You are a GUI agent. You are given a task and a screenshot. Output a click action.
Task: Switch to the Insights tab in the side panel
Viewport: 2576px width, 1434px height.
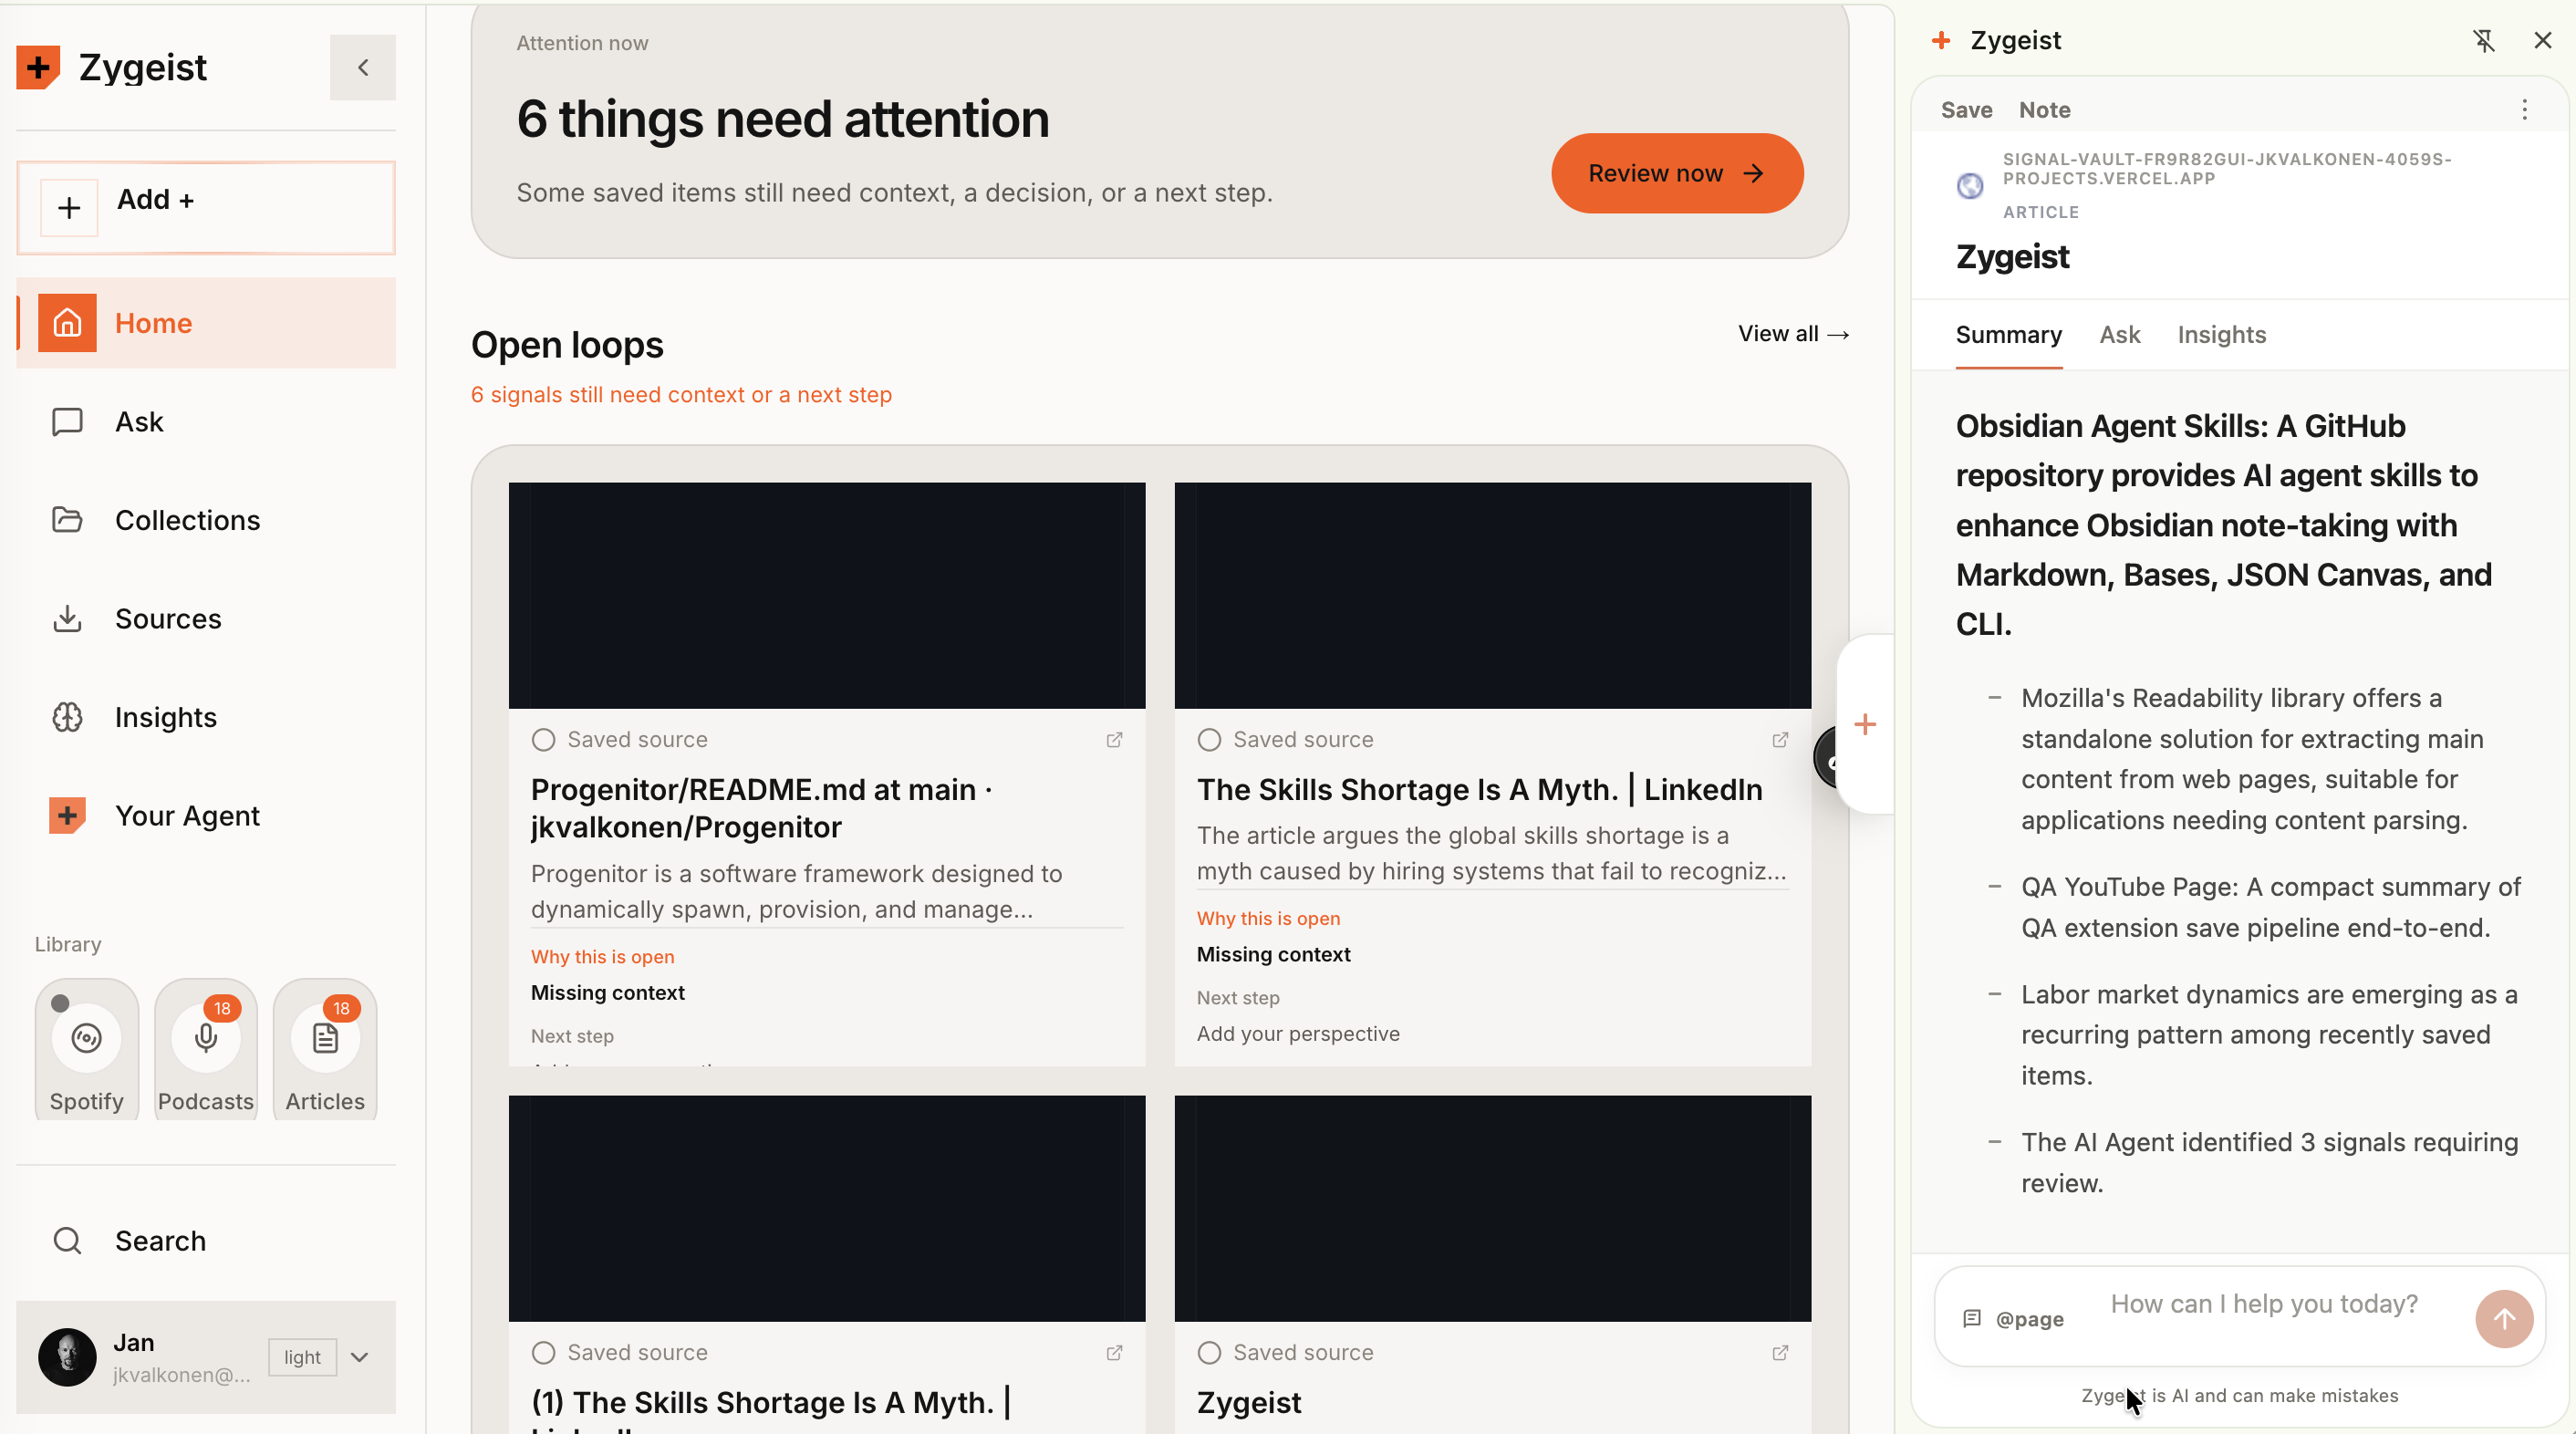coord(2222,335)
